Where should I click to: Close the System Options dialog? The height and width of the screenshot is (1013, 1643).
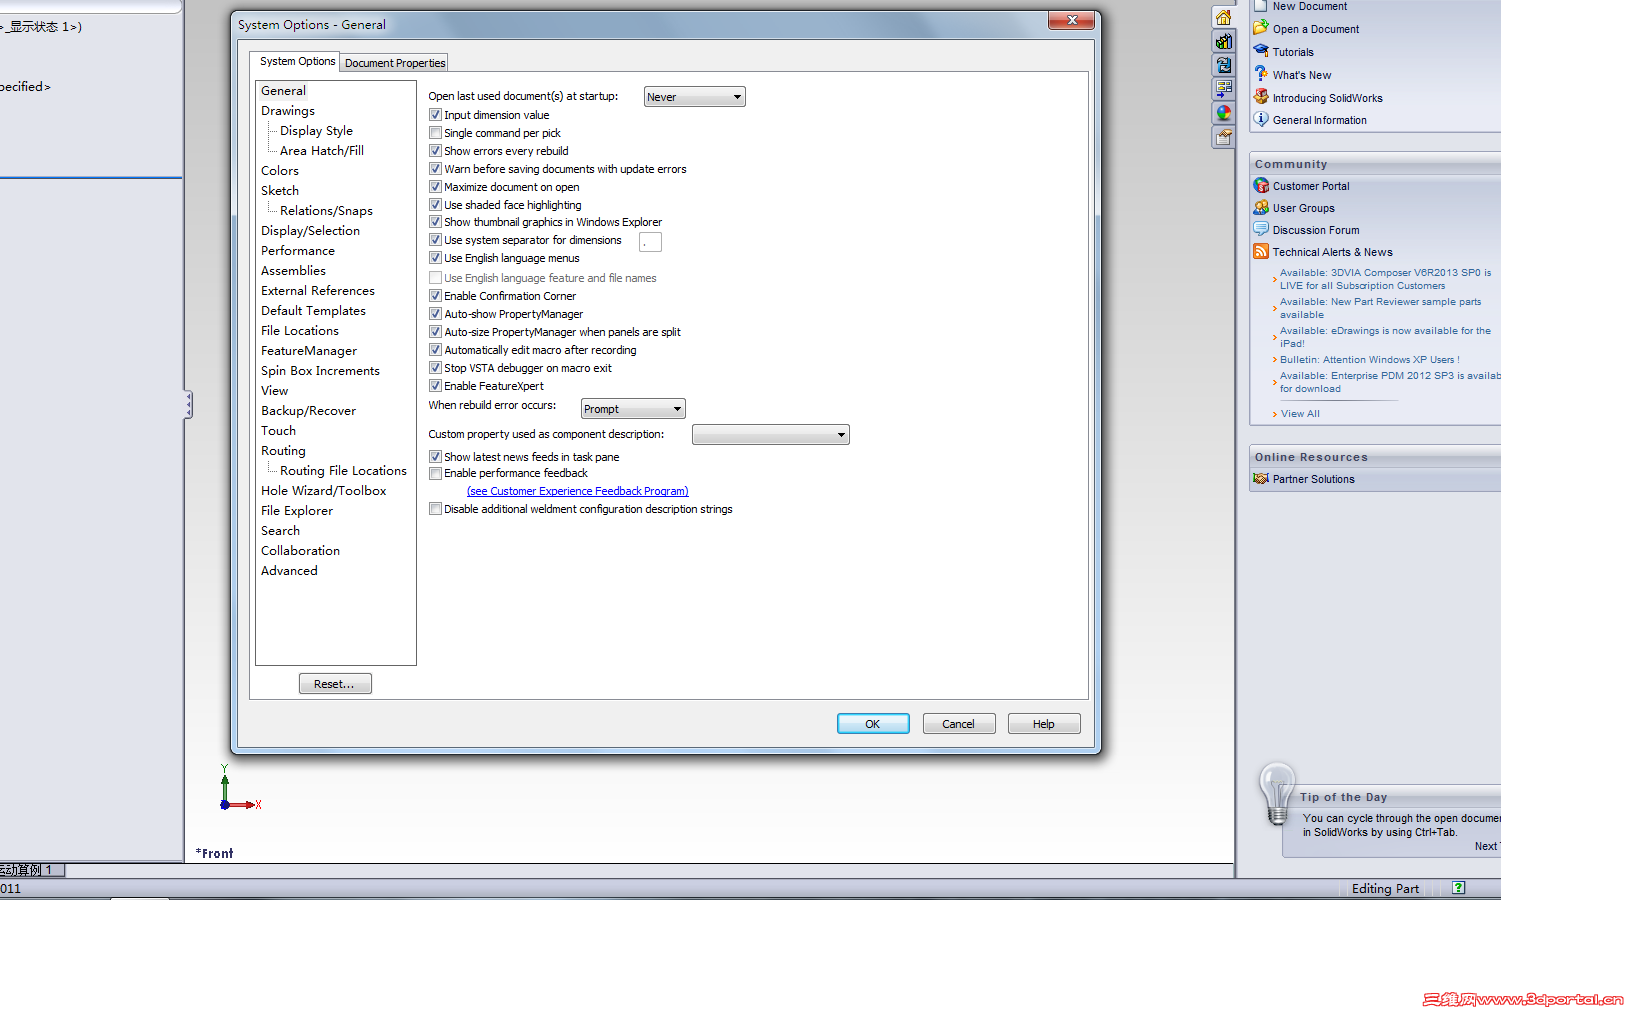(x=1073, y=20)
